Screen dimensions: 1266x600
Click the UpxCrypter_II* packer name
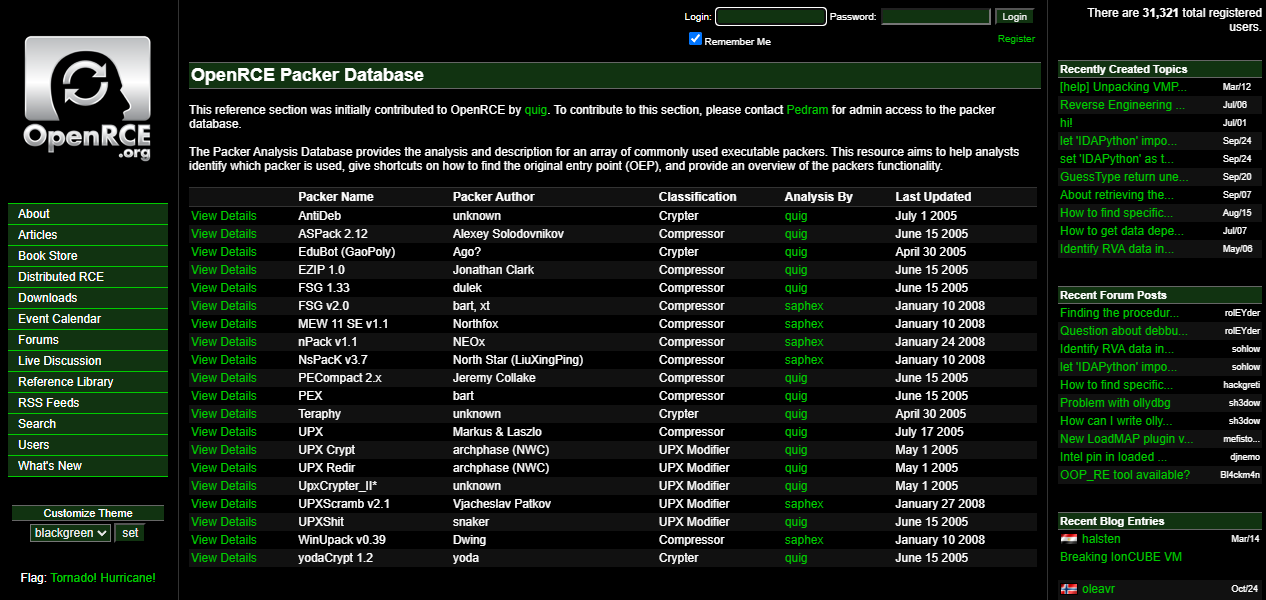(x=337, y=486)
